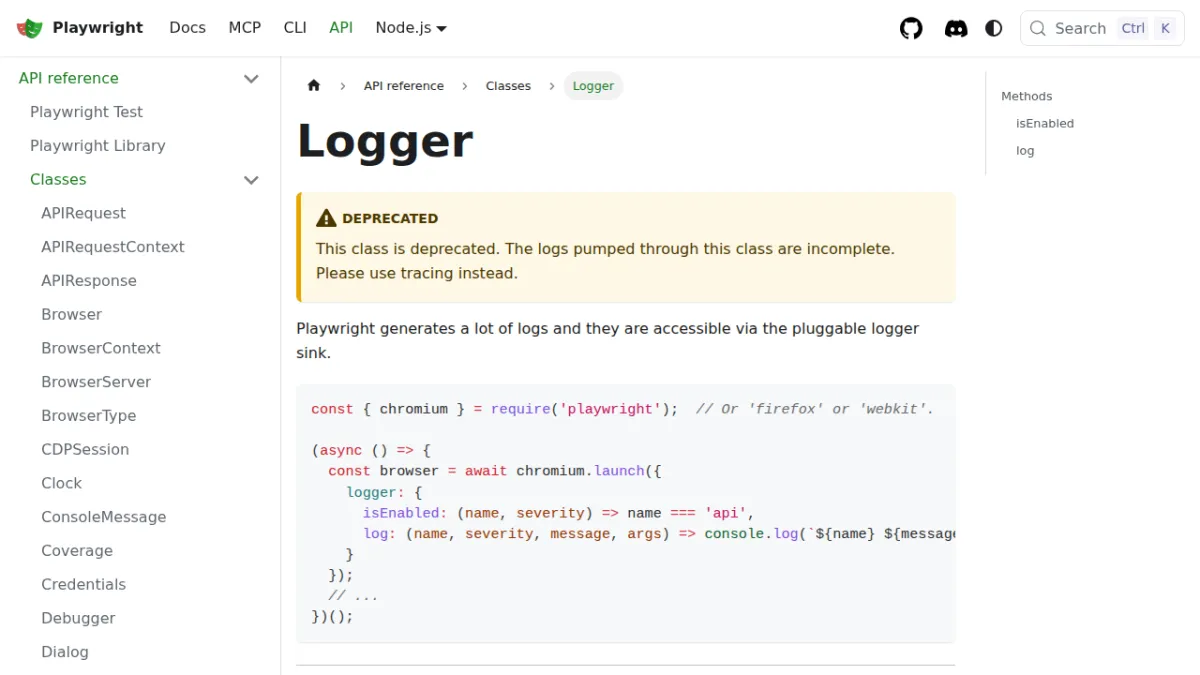The image size is (1200, 675).
Task: Click the Logger breadcrumb pill
Action: 593,86
